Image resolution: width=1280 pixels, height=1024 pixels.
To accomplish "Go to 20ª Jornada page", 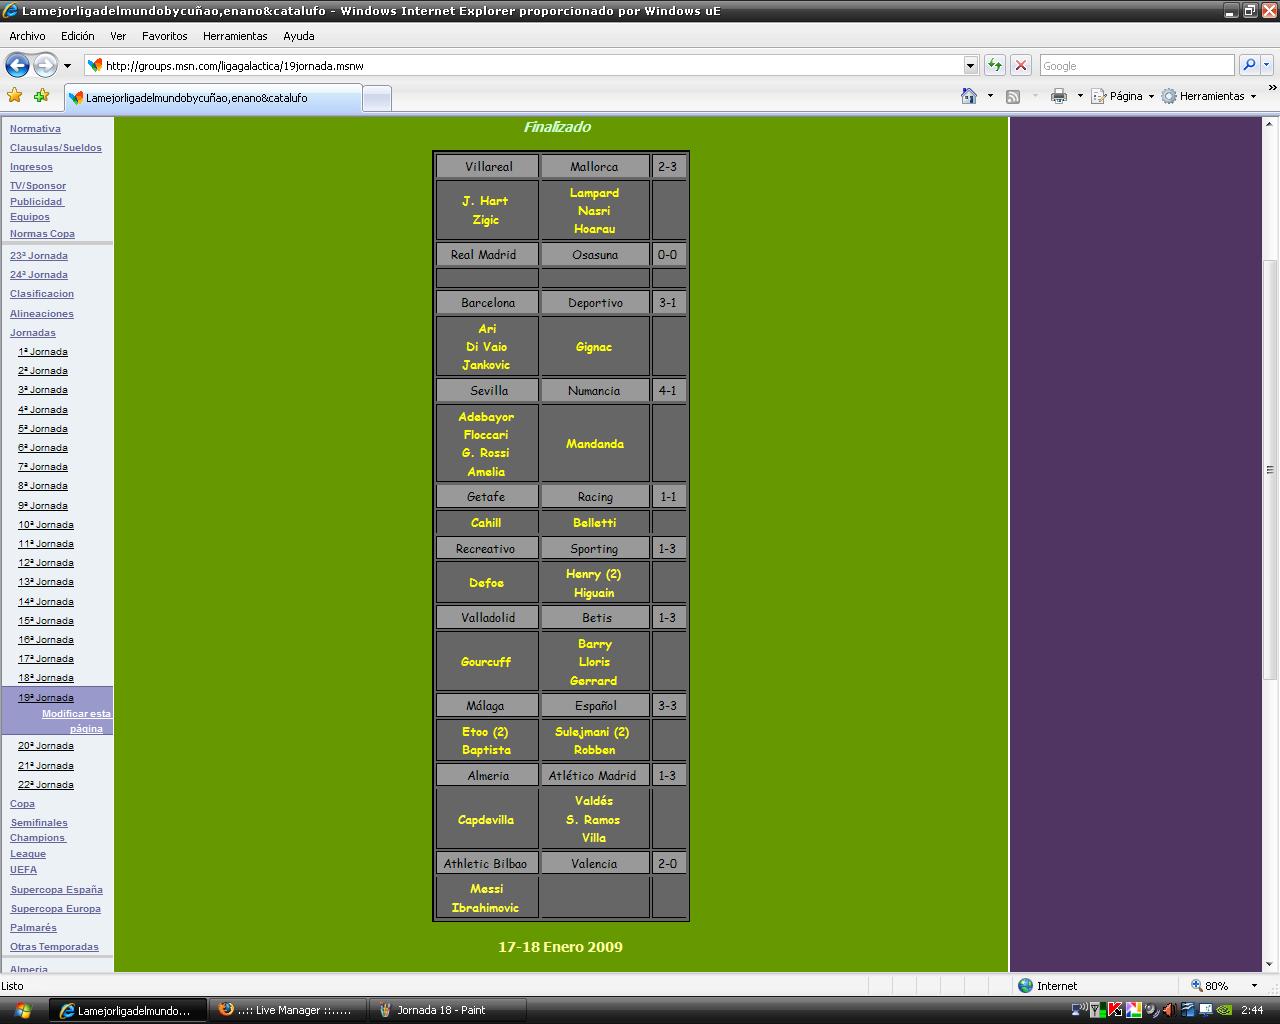I will point(46,746).
